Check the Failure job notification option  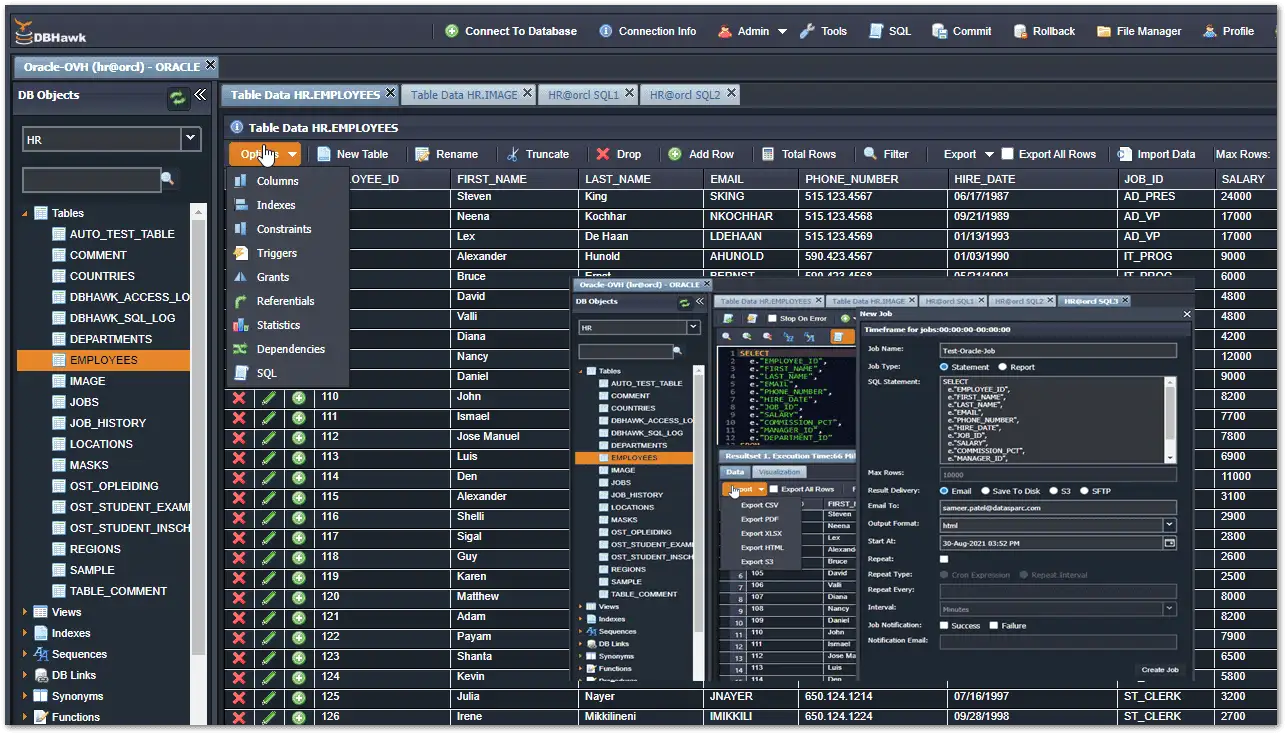tap(993, 624)
